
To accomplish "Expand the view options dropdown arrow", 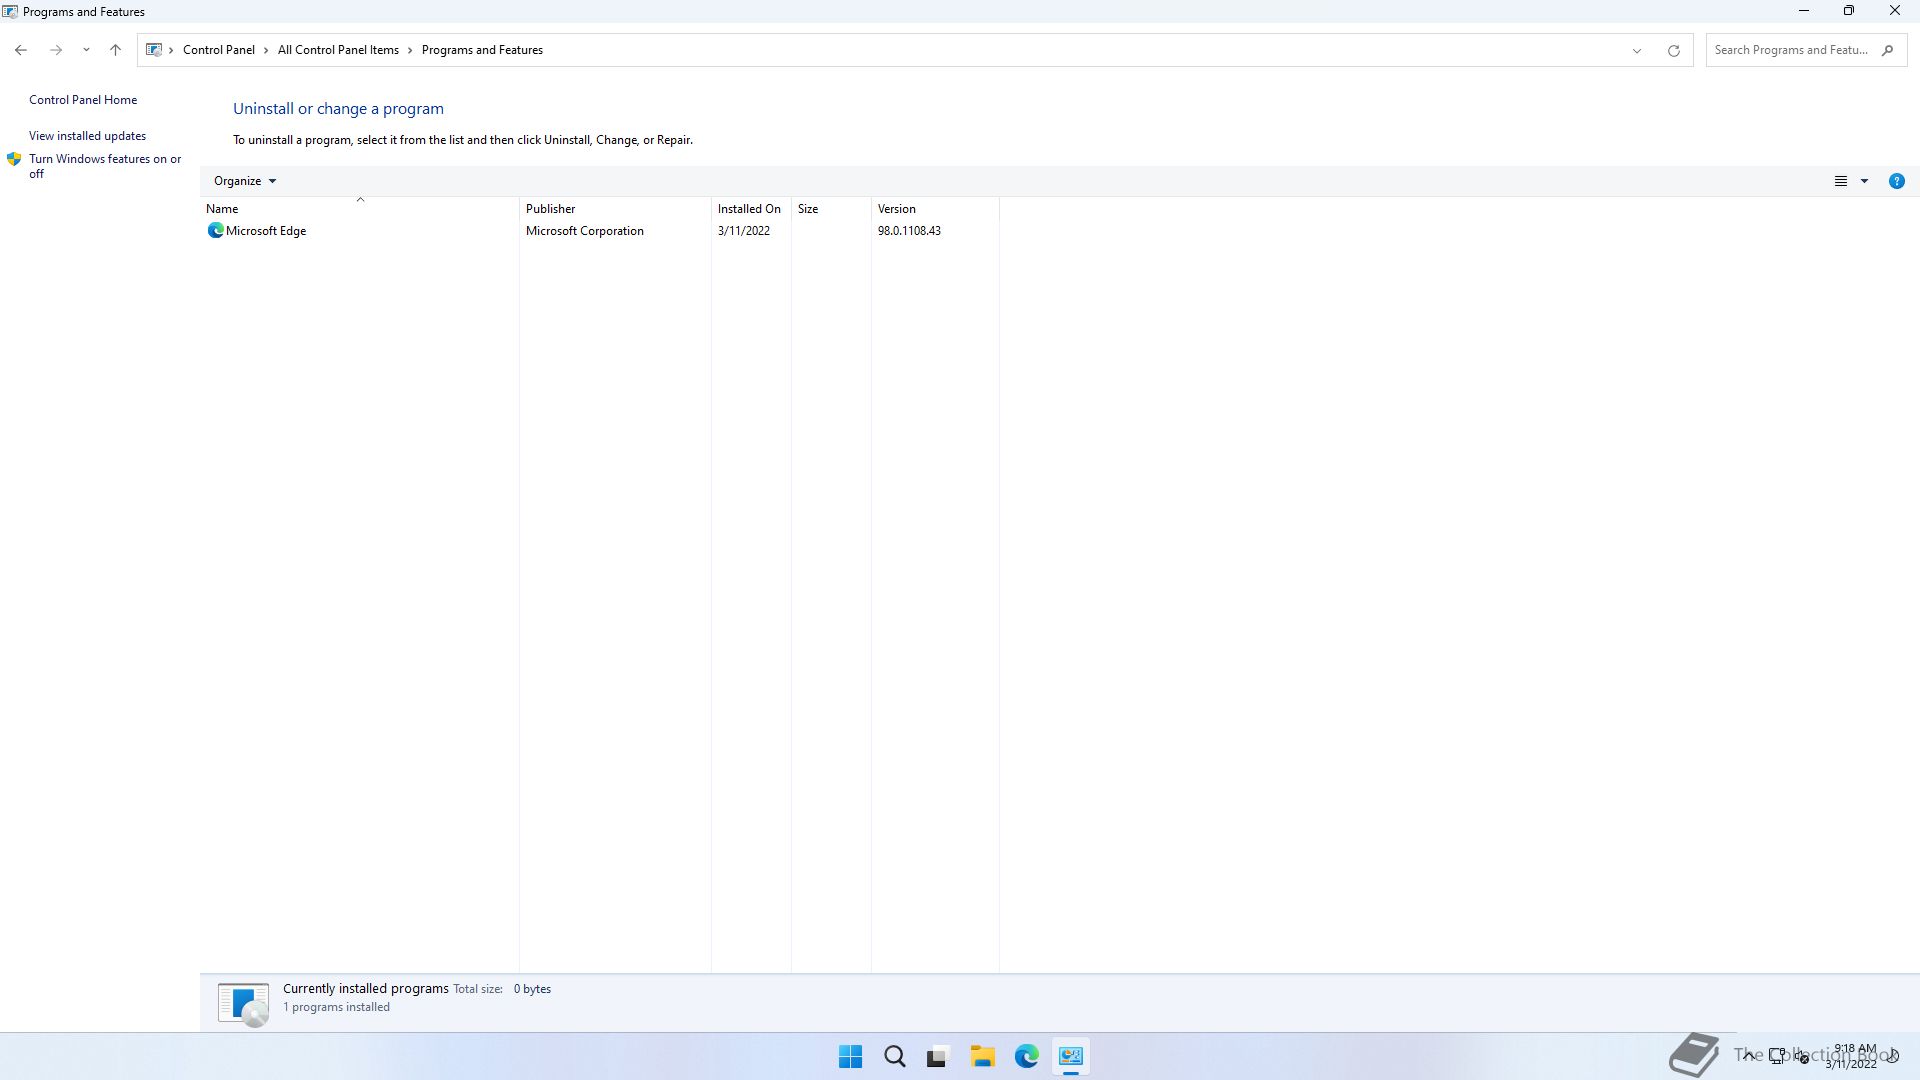I will 1864,181.
